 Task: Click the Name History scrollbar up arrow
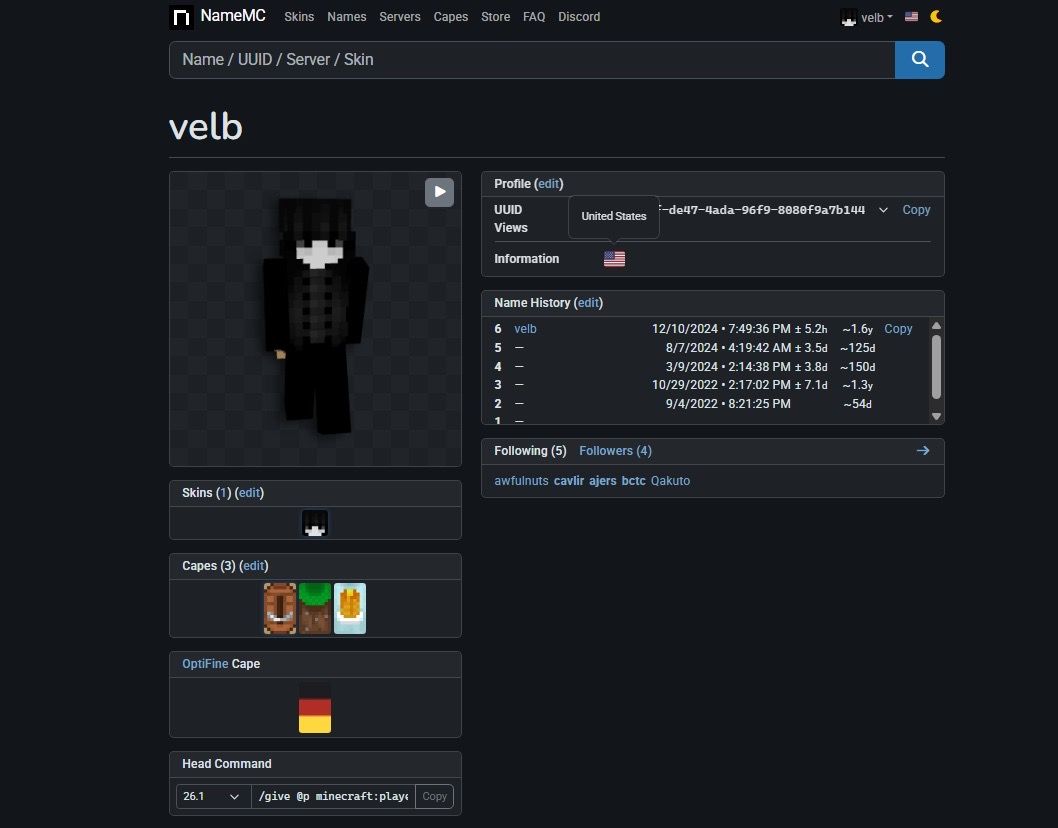(x=936, y=326)
